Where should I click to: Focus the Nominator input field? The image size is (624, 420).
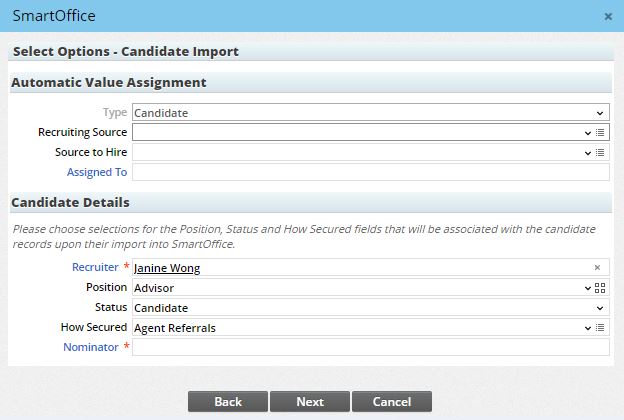tap(370, 347)
